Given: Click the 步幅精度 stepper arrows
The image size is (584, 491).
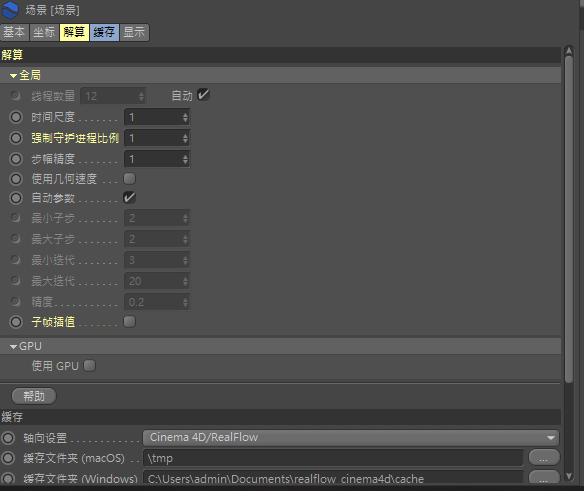Looking at the screenshot, I should point(185,159).
